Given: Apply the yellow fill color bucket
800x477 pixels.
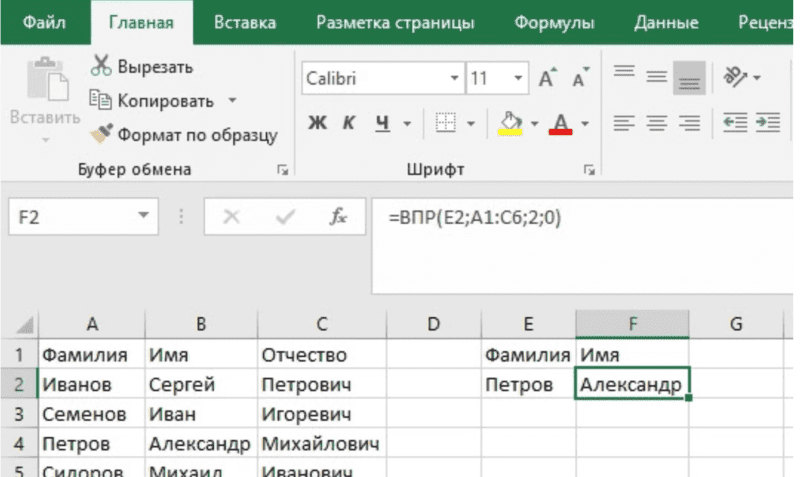Looking at the screenshot, I should click(510, 123).
